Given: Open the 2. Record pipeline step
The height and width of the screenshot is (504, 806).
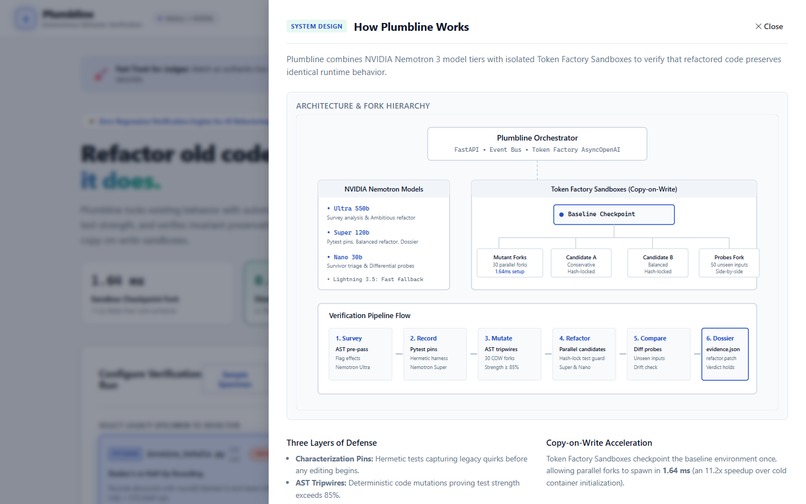Looking at the screenshot, I should 435,354.
